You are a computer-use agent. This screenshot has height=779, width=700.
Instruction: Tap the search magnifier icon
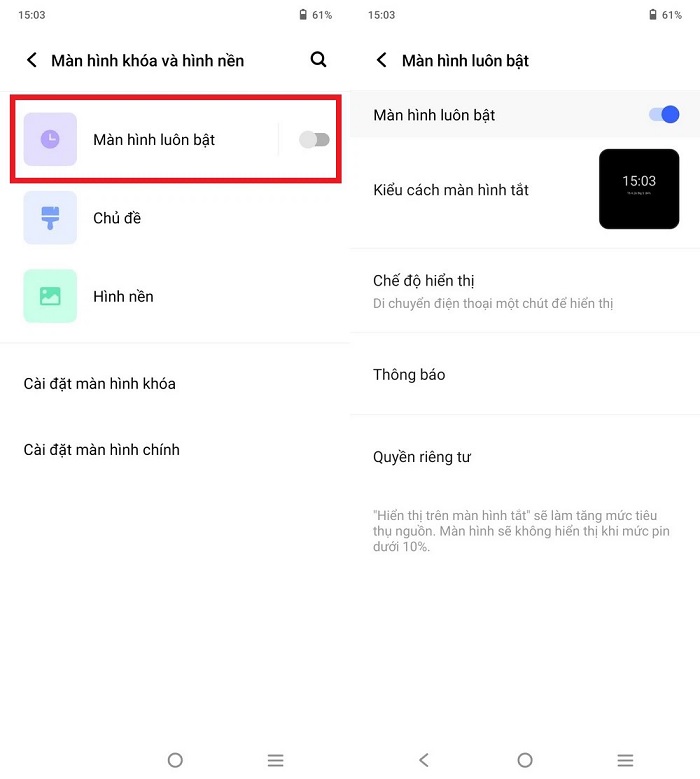click(x=318, y=60)
